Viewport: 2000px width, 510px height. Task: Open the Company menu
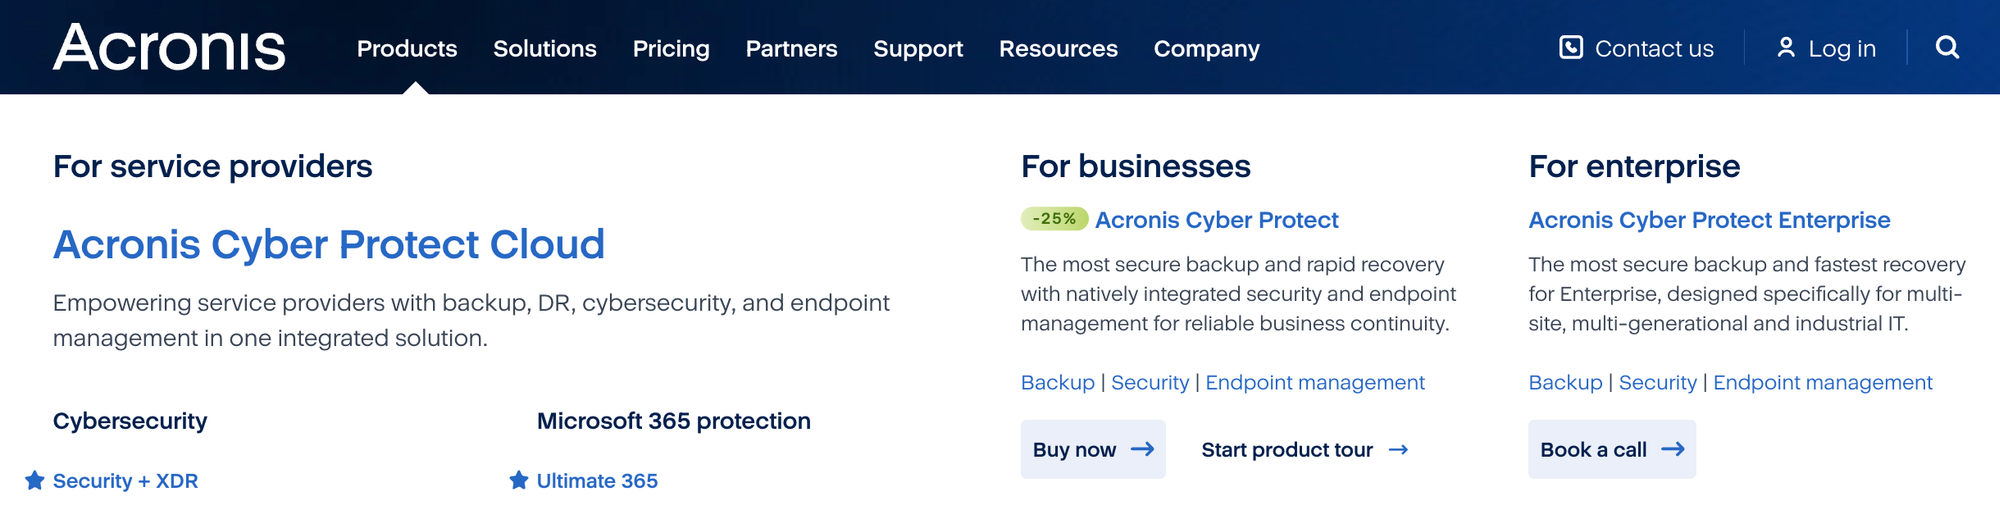click(1206, 48)
